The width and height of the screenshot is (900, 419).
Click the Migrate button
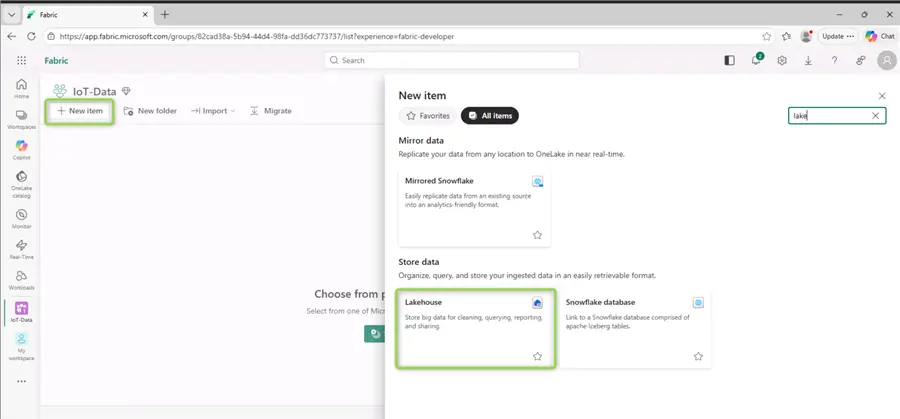point(271,111)
